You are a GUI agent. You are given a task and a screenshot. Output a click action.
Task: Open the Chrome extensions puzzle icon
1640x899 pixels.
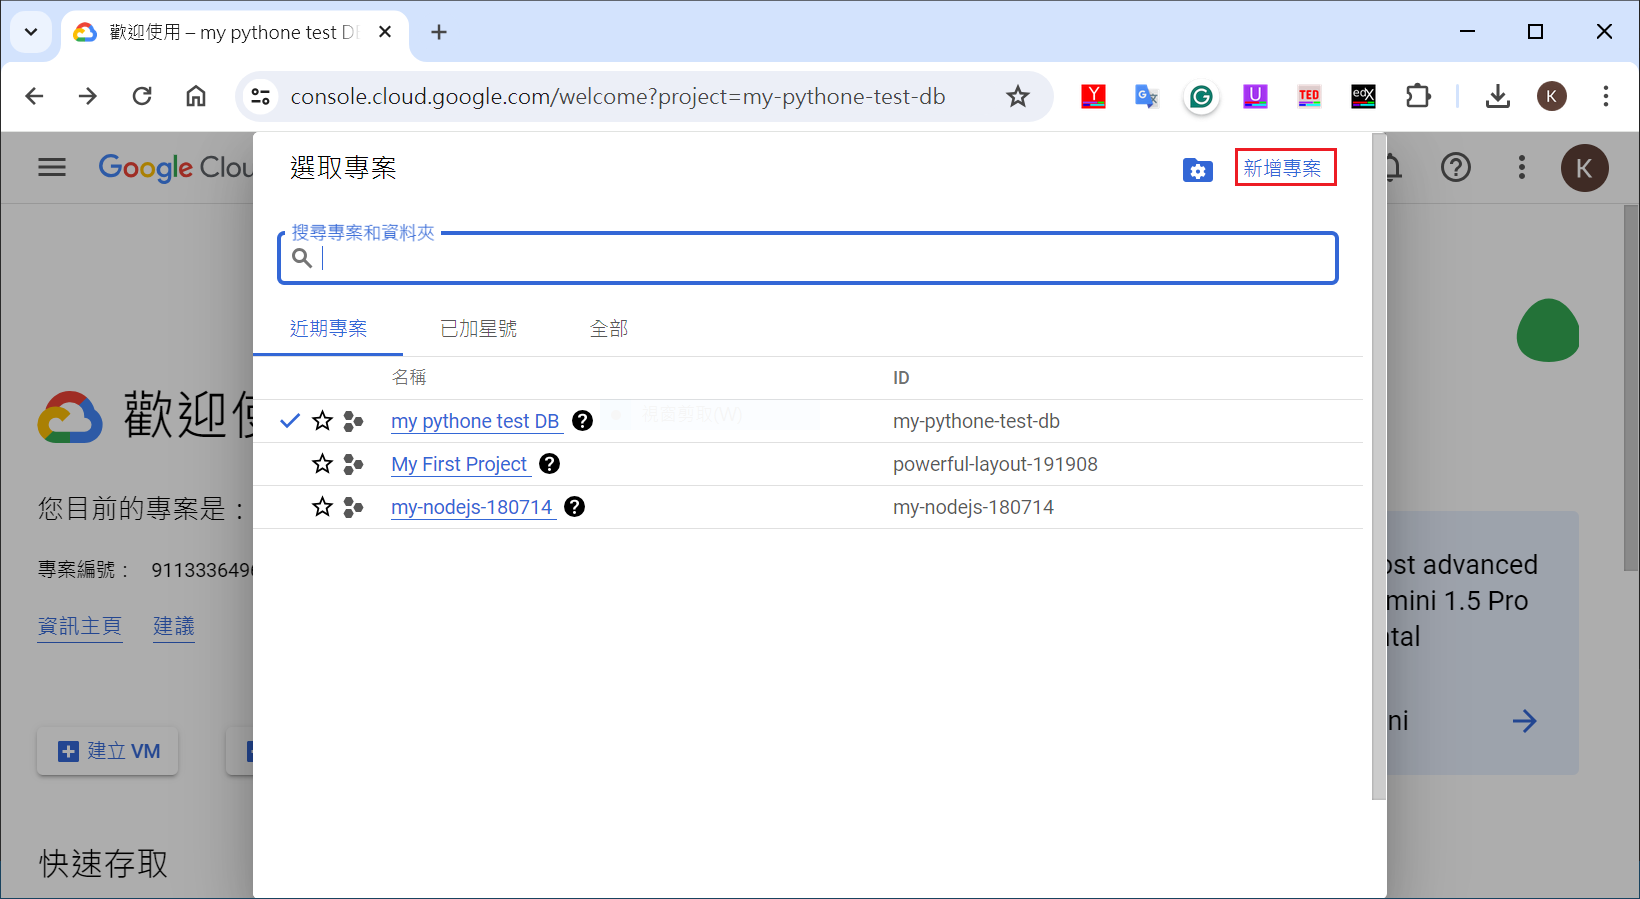[1418, 97]
